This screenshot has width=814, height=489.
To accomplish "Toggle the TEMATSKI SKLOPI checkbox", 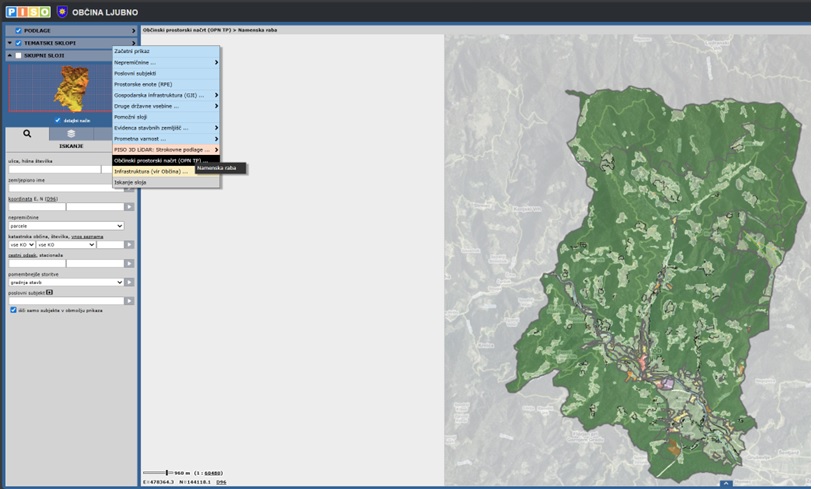I will [x=18, y=43].
